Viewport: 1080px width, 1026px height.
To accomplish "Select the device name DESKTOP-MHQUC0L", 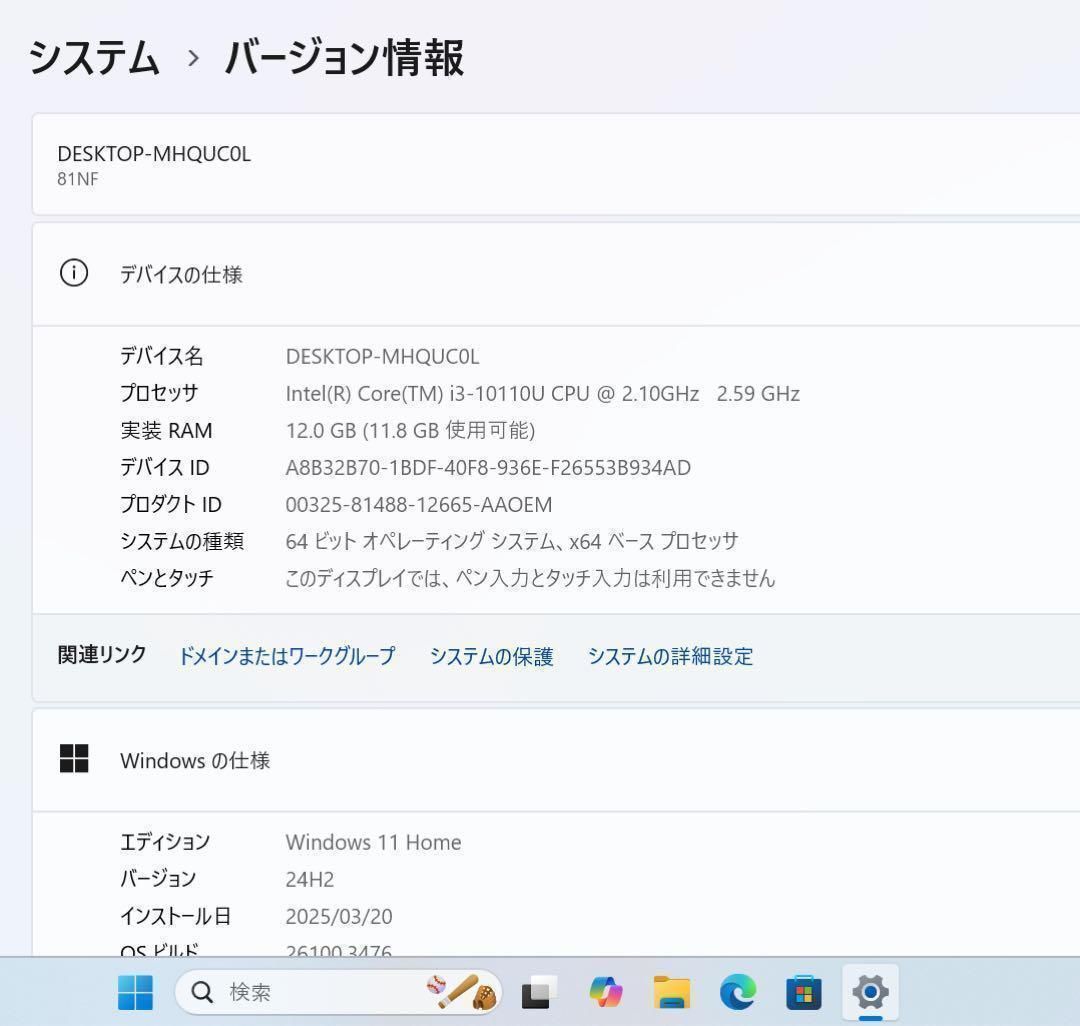I will tap(154, 154).
